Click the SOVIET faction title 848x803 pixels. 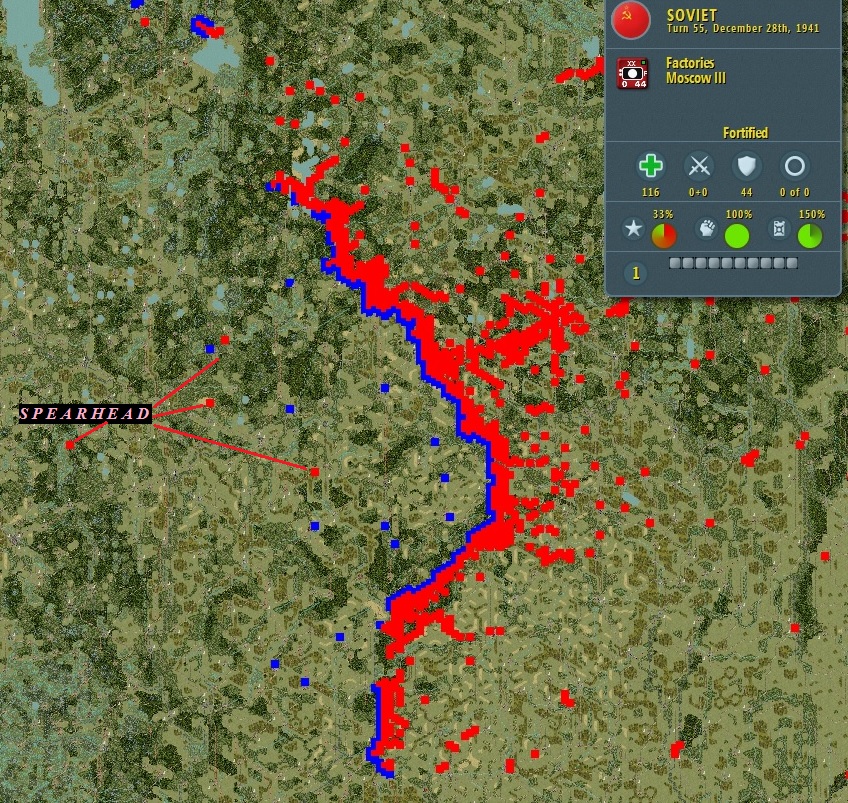pos(692,15)
